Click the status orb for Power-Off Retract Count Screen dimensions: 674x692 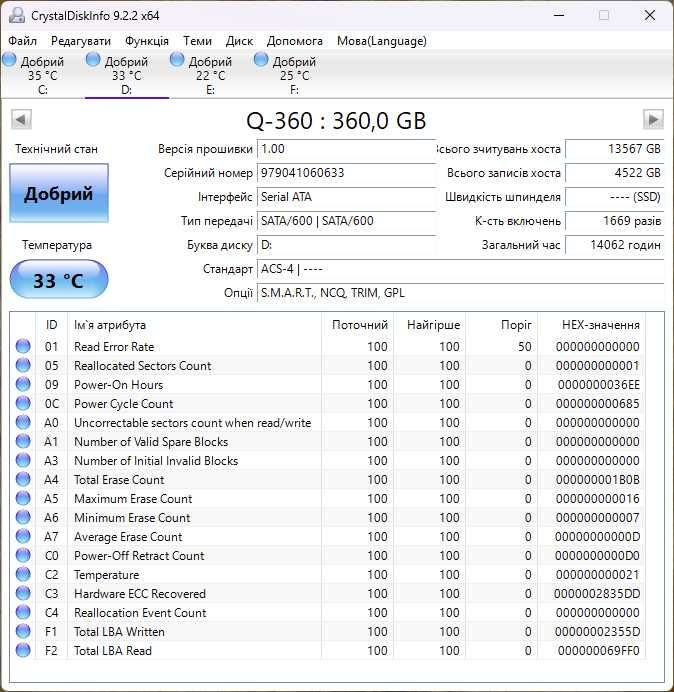[23, 555]
